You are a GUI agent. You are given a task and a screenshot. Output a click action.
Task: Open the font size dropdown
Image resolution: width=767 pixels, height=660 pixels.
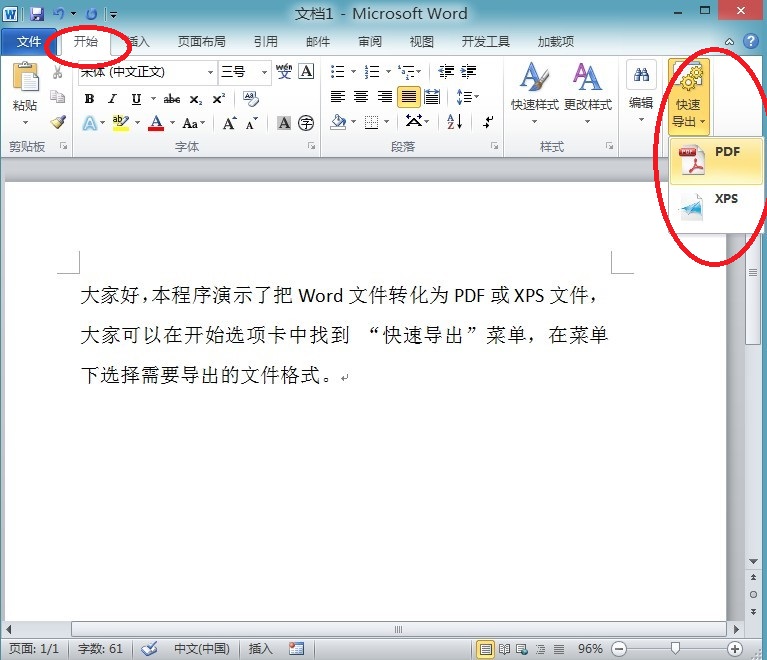pos(264,72)
